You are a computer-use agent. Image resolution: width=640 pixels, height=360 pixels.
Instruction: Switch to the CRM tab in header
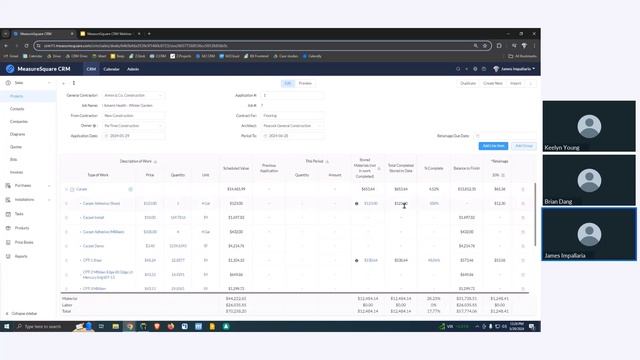point(91,69)
